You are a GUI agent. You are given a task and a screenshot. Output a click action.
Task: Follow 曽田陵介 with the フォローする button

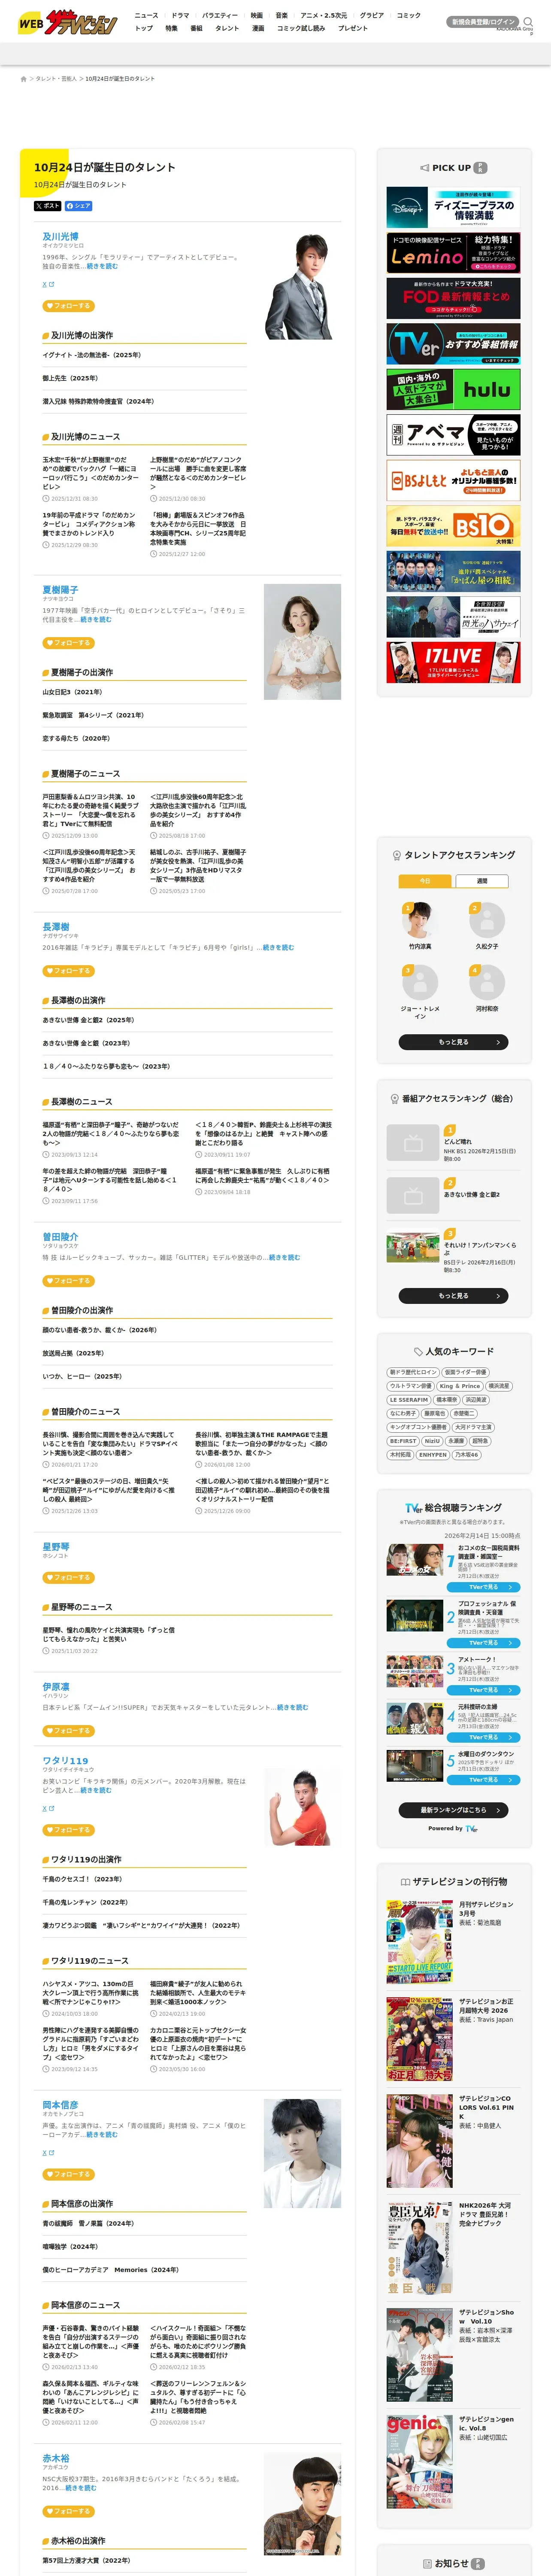(69, 1281)
